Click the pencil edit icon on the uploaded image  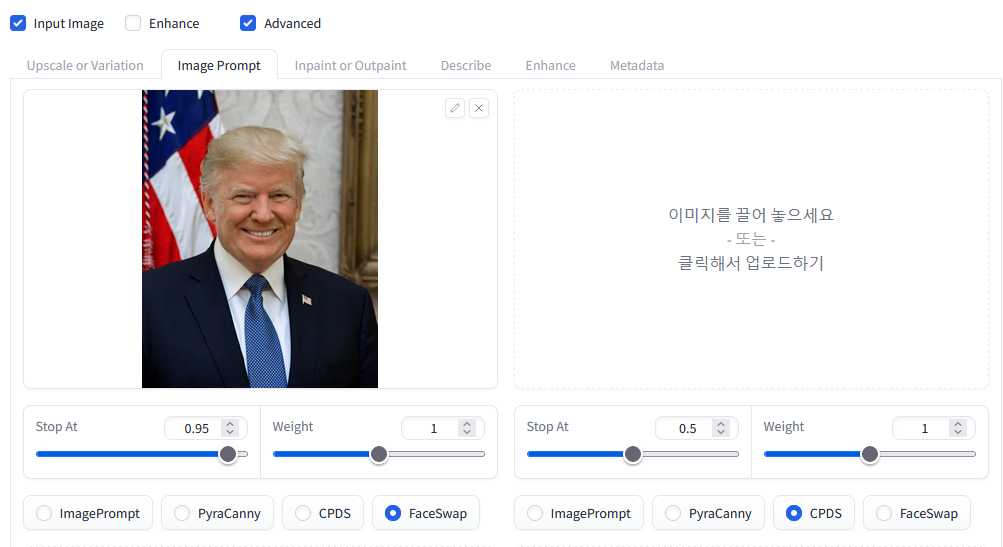[455, 108]
